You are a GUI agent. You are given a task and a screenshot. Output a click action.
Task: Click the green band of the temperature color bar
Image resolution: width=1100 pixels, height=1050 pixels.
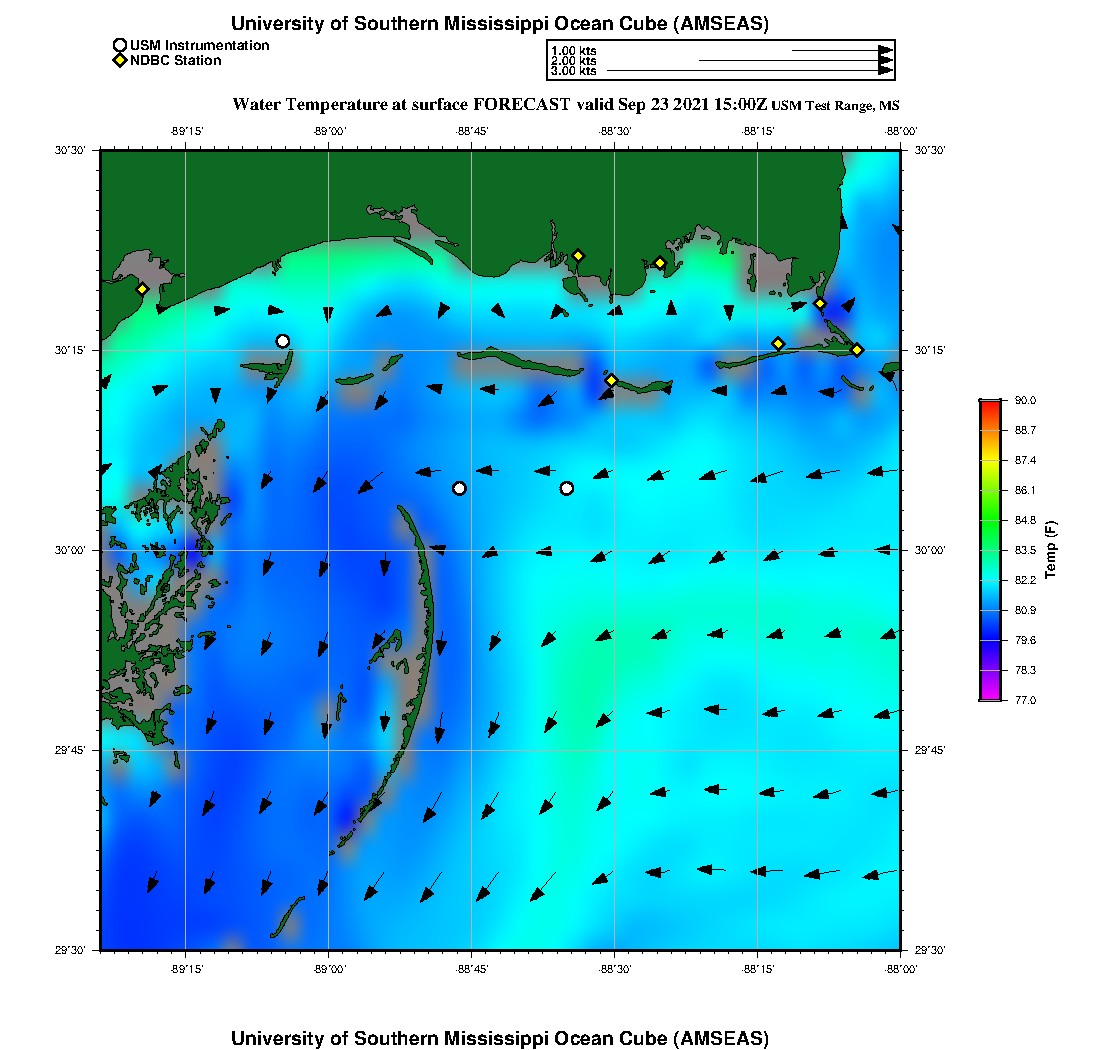[991, 519]
